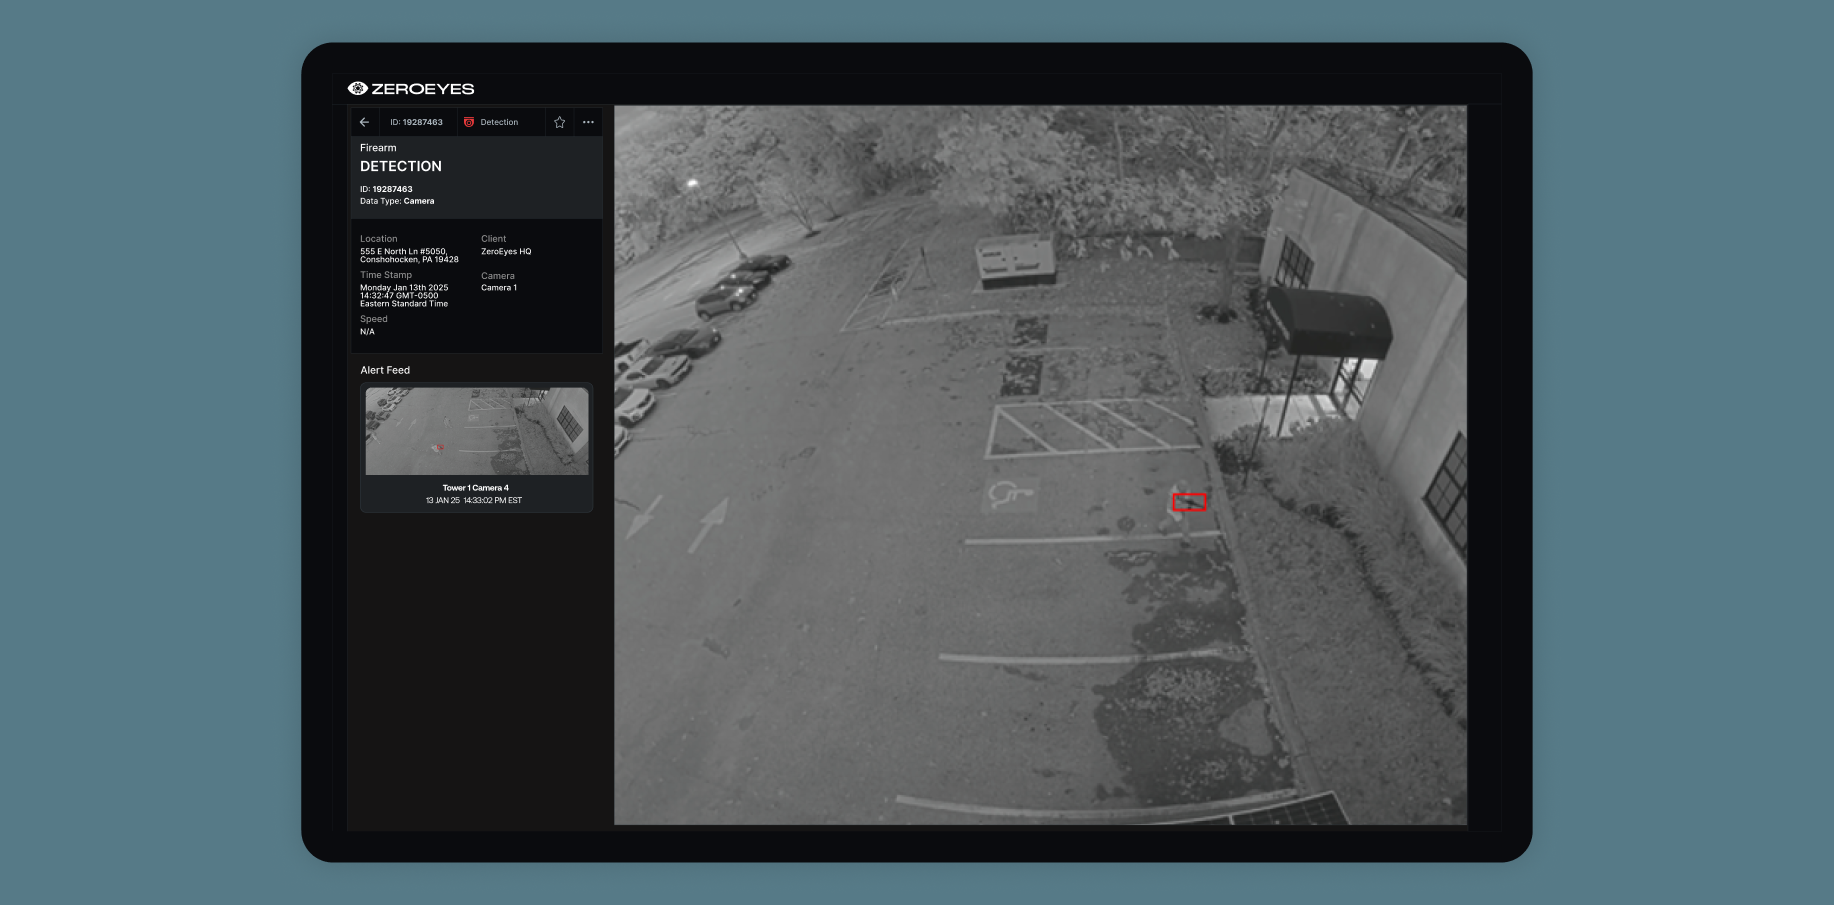Click the back arrow in detection panel

pyautogui.click(x=364, y=122)
